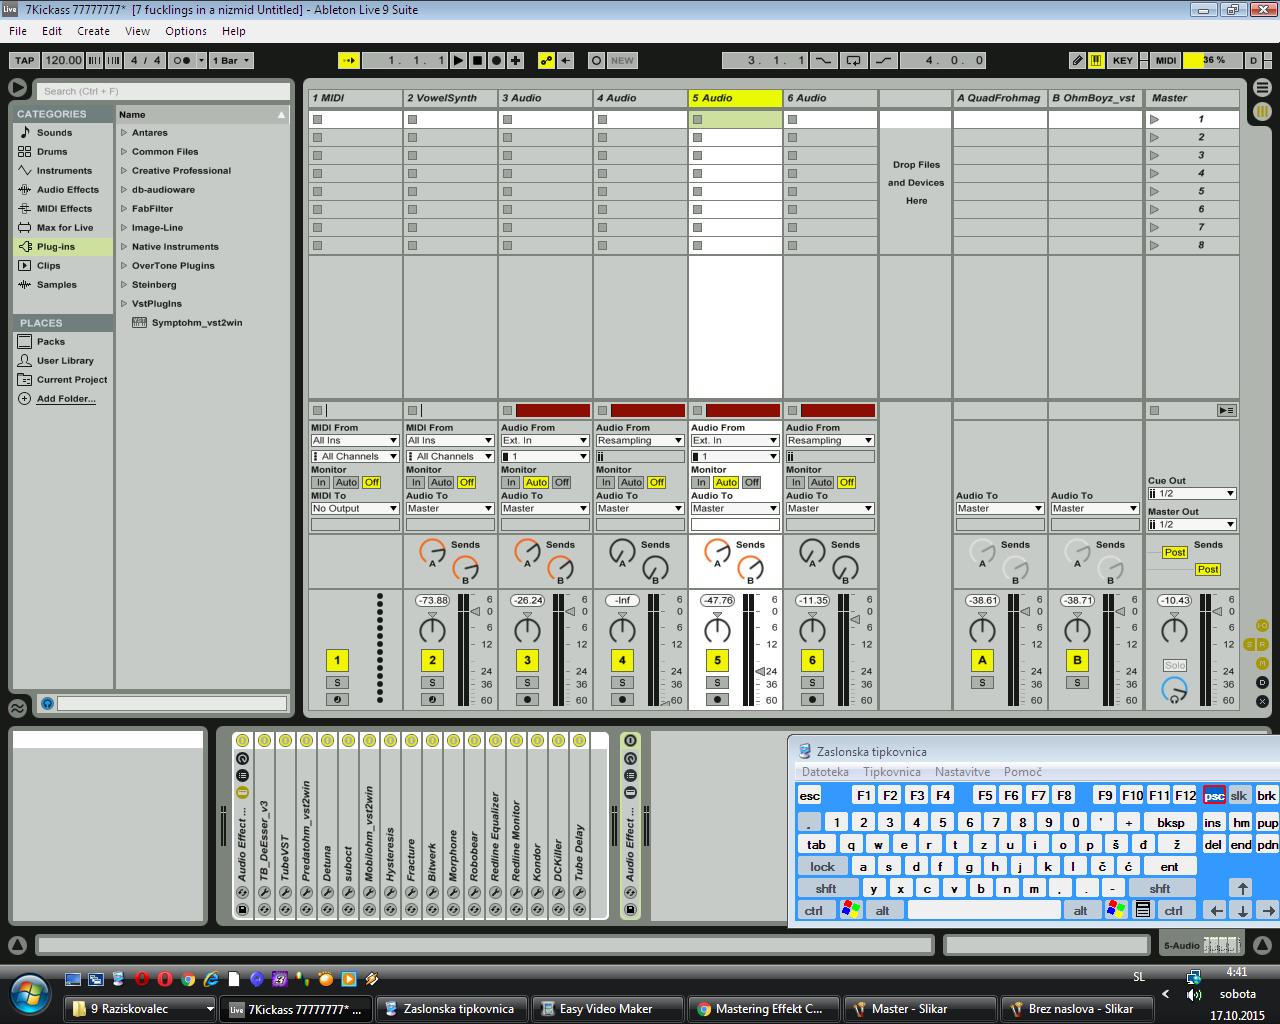
Task: Open the quantization menu showing 1 Bar
Action: tap(230, 60)
